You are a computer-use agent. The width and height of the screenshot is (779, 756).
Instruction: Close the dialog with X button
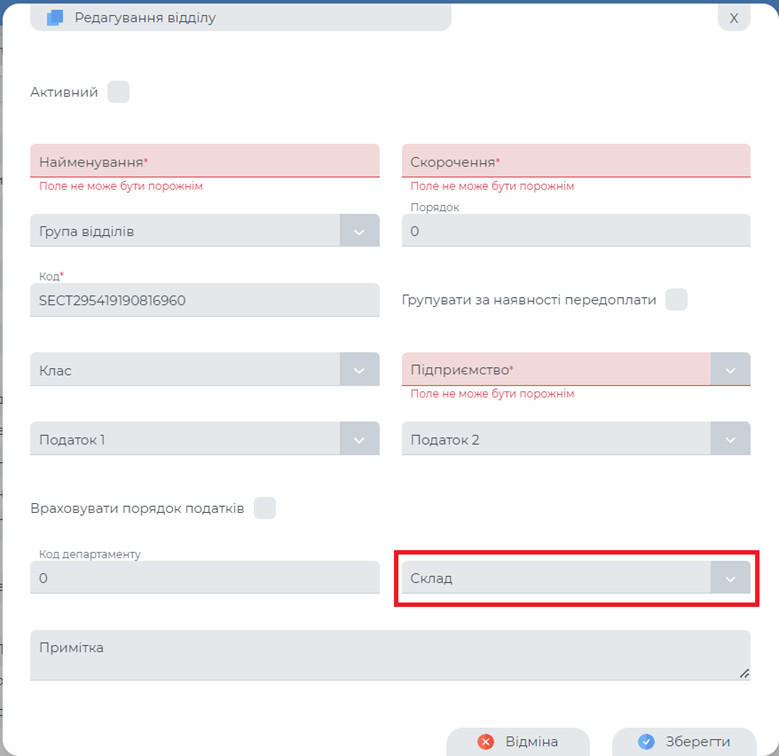(734, 17)
